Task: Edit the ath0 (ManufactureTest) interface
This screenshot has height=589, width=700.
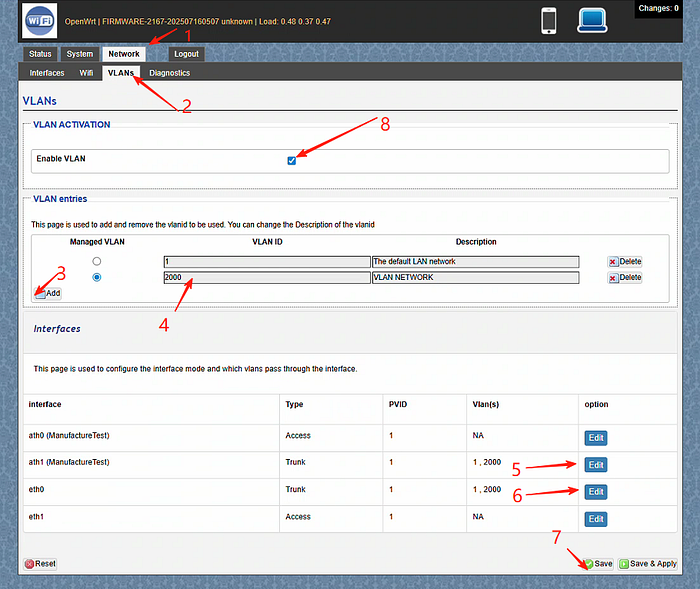Action: tap(596, 438)
